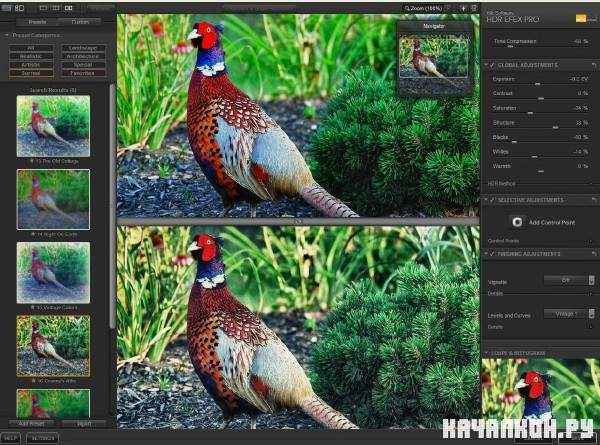600x445 pixels.
Task: Apply the first preset thumbnail in results
Action: (x=53, y=126)
